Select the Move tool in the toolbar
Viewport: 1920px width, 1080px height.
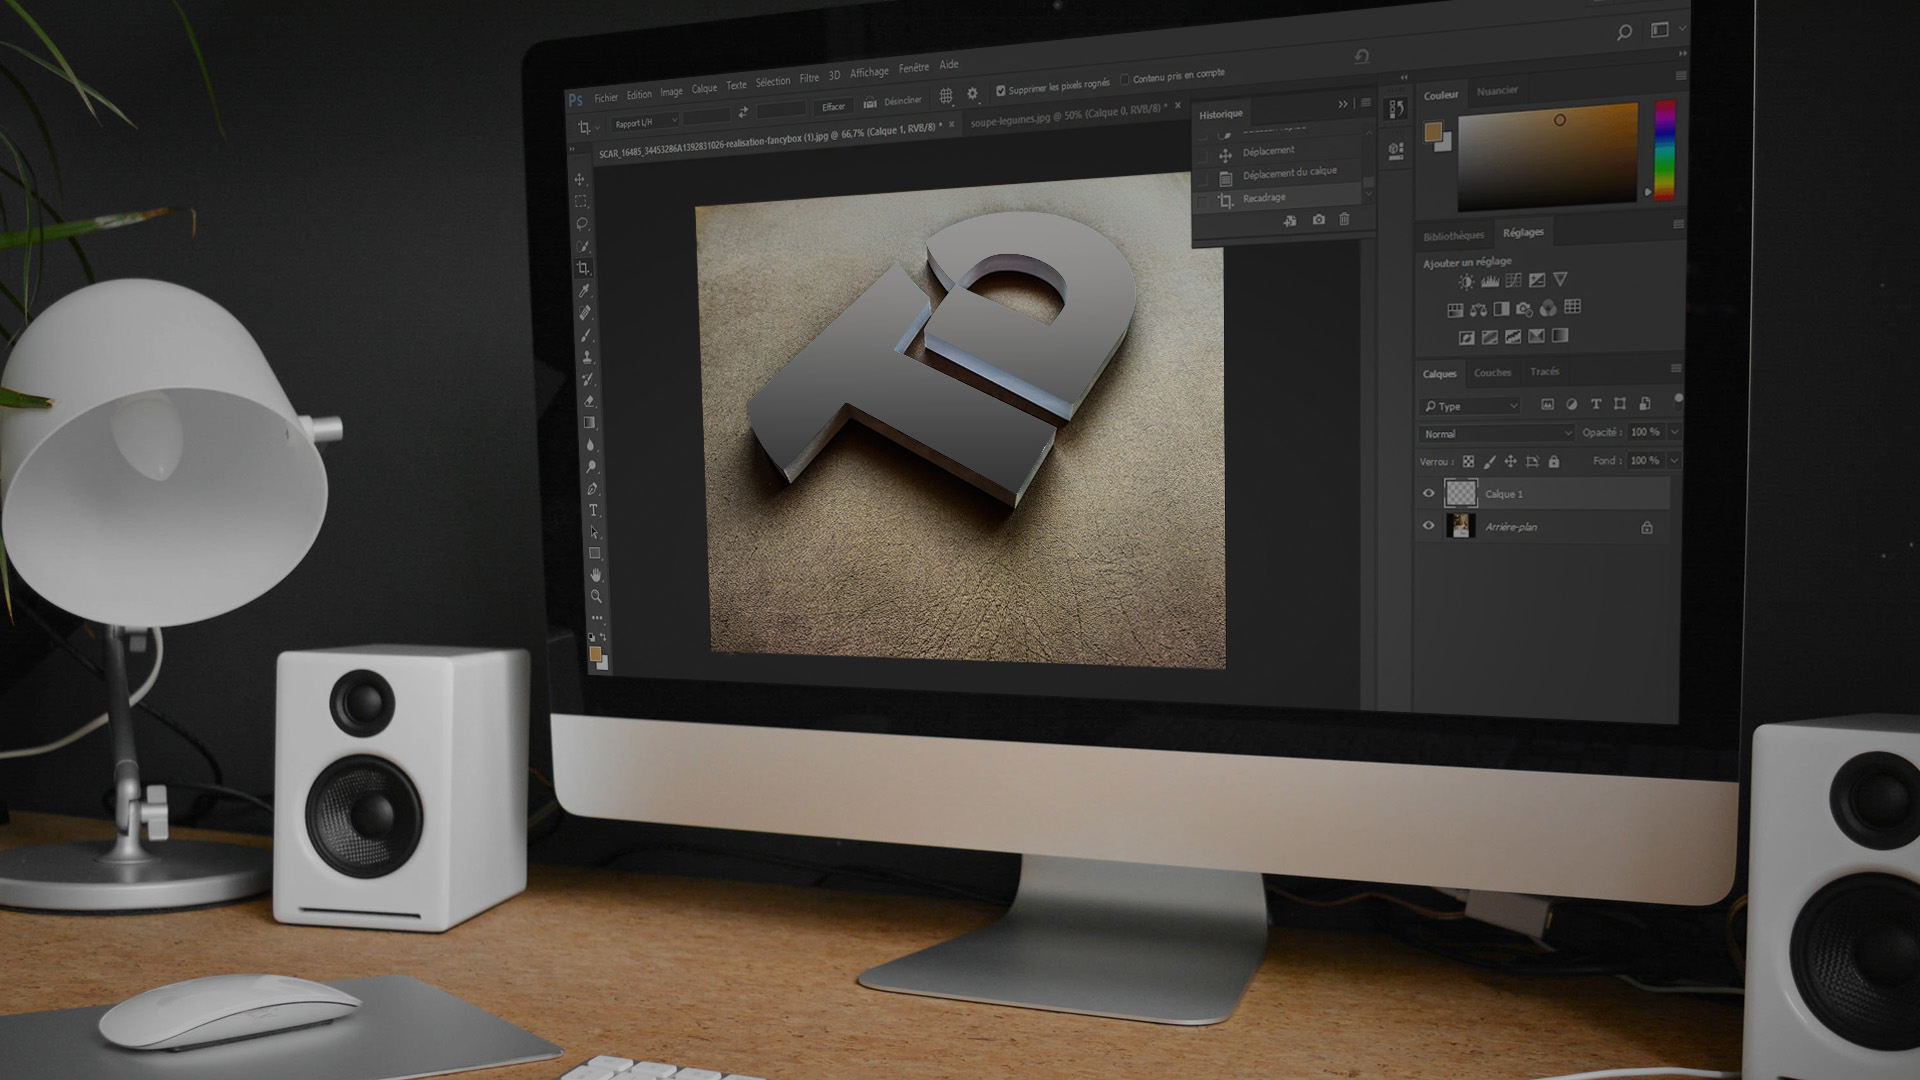(579, 179)
